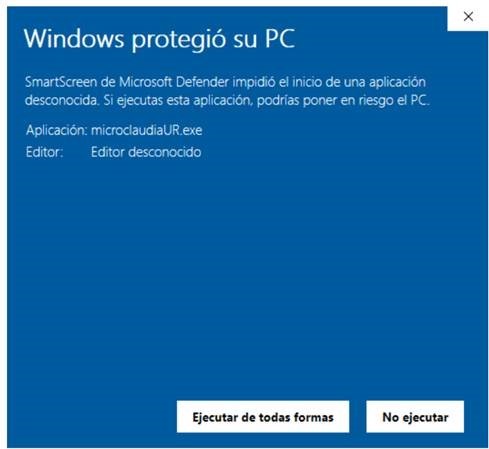Select the Editor desconocido text
Image resolution: width=489 pixels, height=449 pixels.
[146, 152]
